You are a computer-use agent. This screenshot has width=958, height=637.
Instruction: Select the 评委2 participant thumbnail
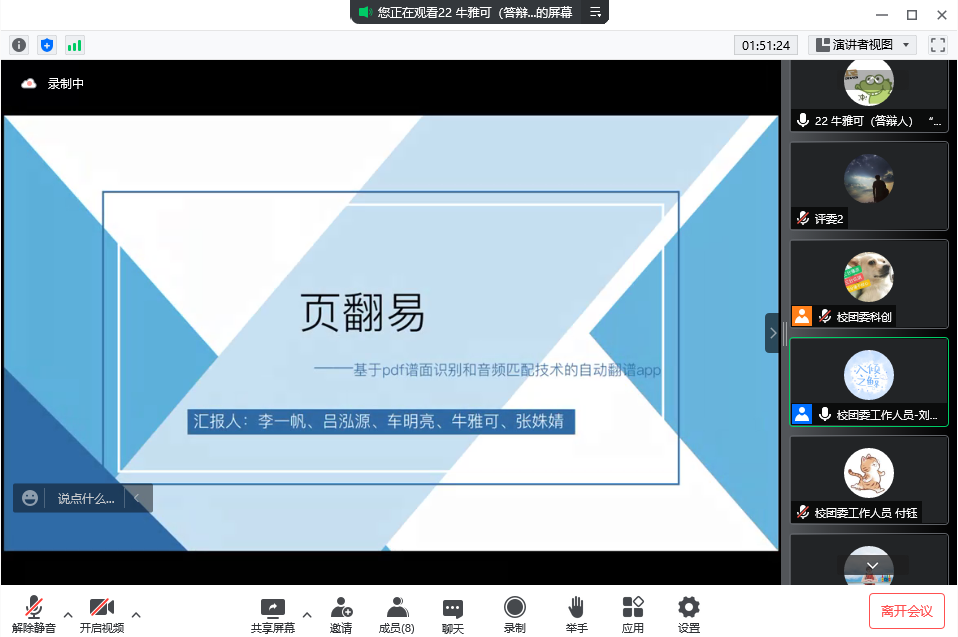(868, 186)
